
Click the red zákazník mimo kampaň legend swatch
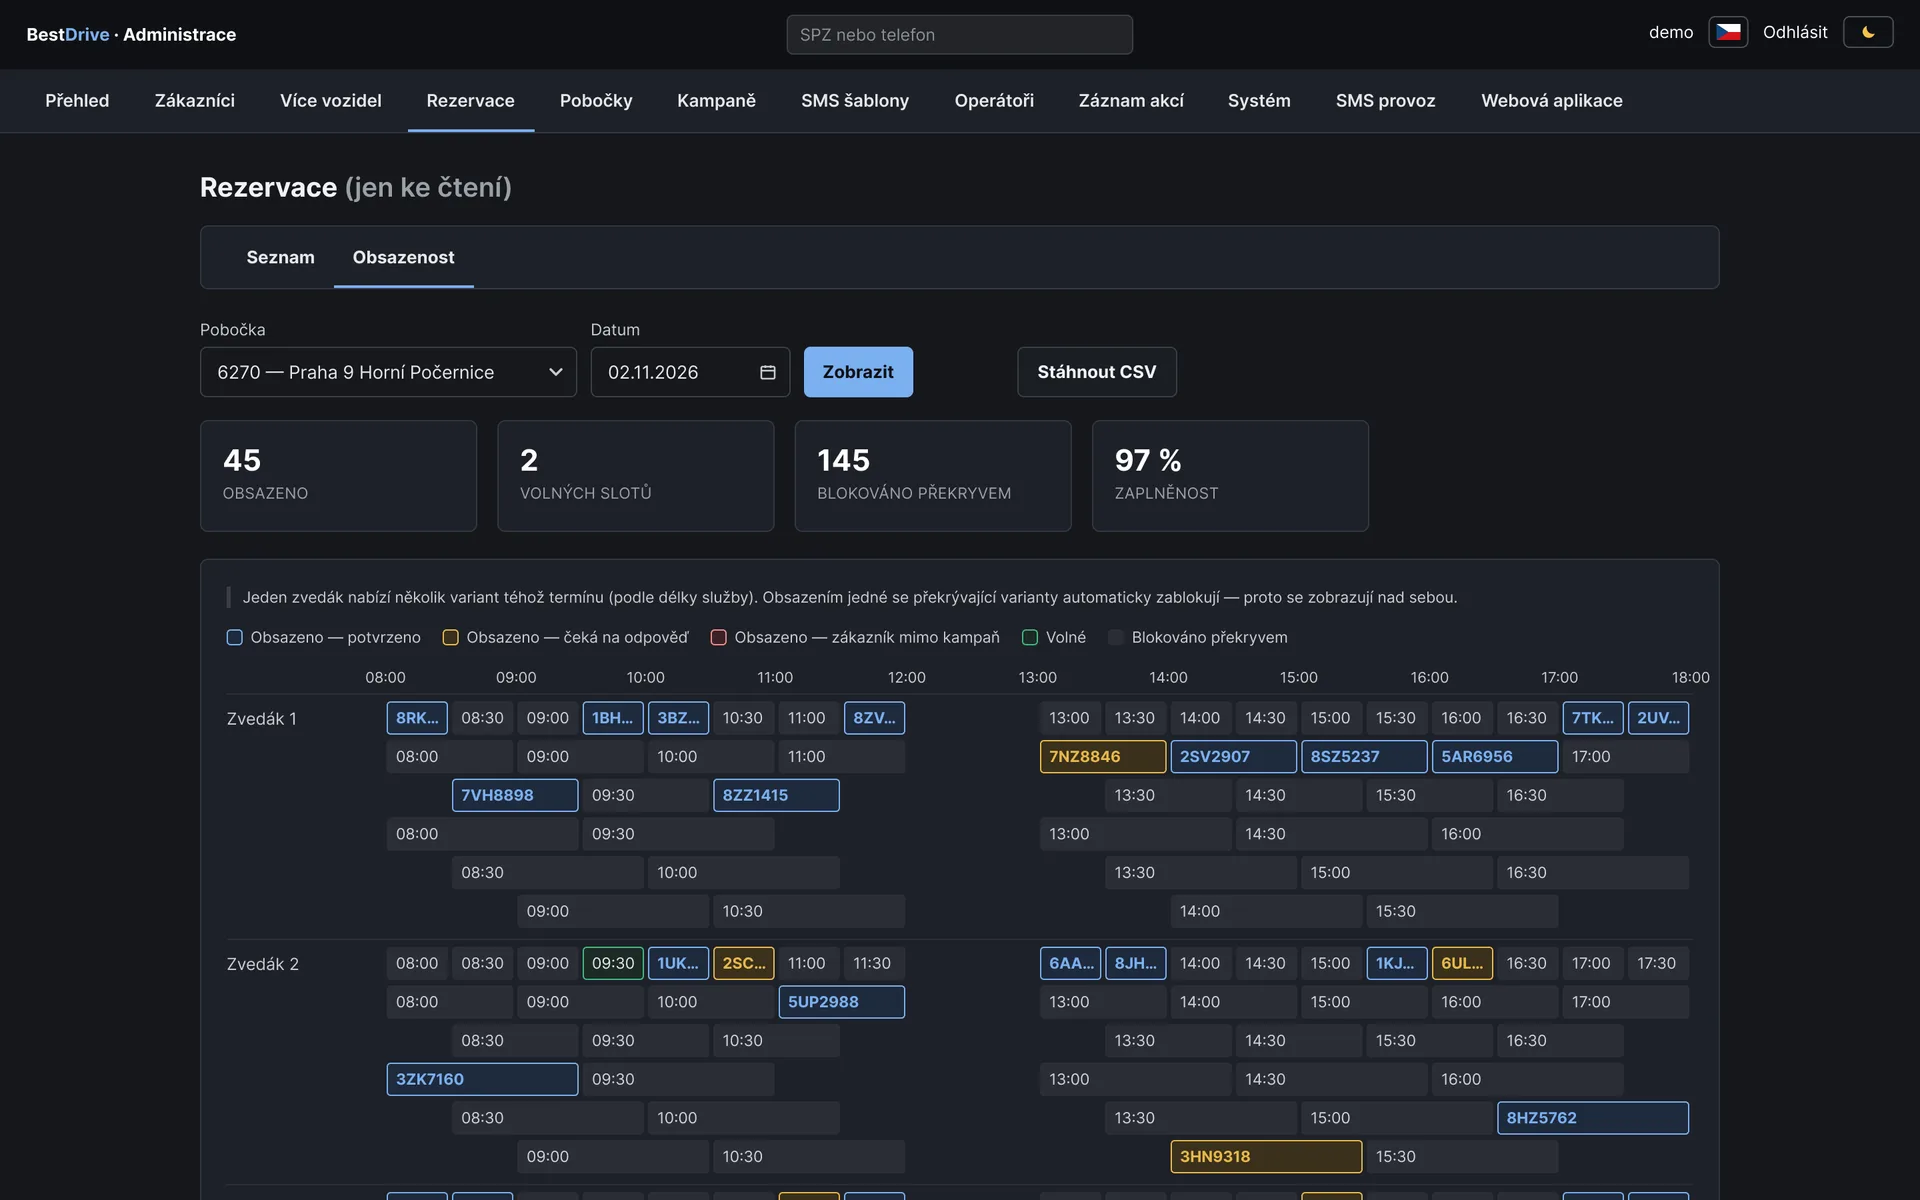click(x=718, y=637)
